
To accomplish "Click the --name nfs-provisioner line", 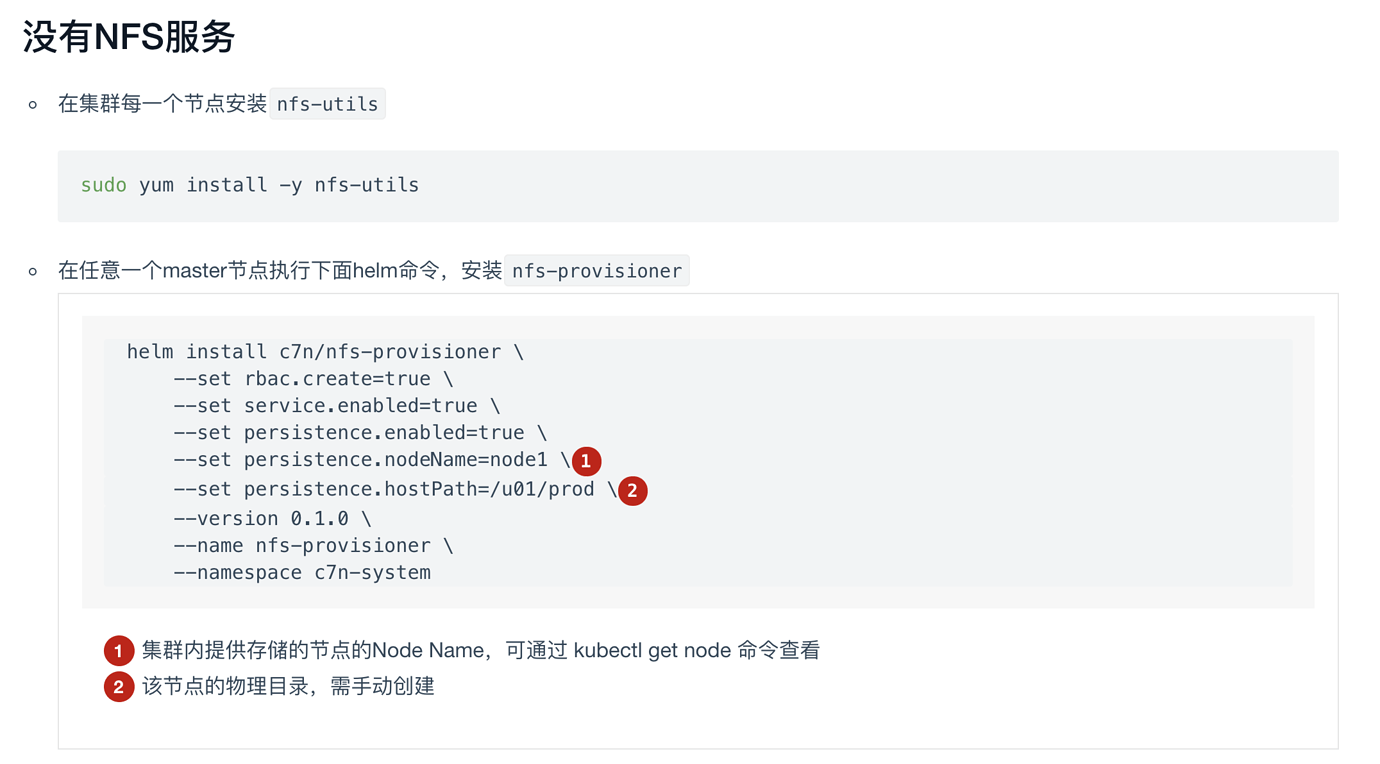I will click(313, 546).
